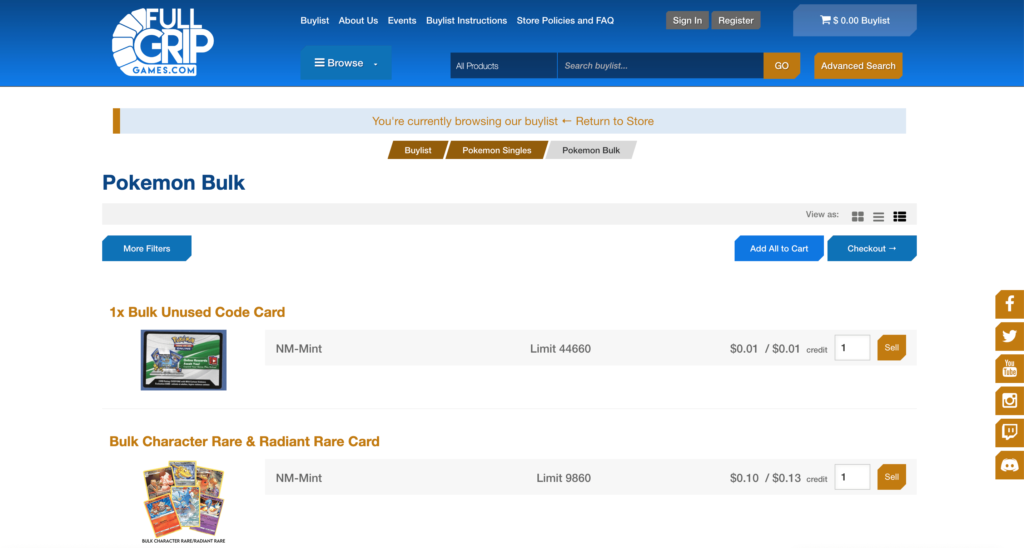Sell the Bulk Character Rare Card
Viewport: 1024px width, 548px height.
[891, 477]
